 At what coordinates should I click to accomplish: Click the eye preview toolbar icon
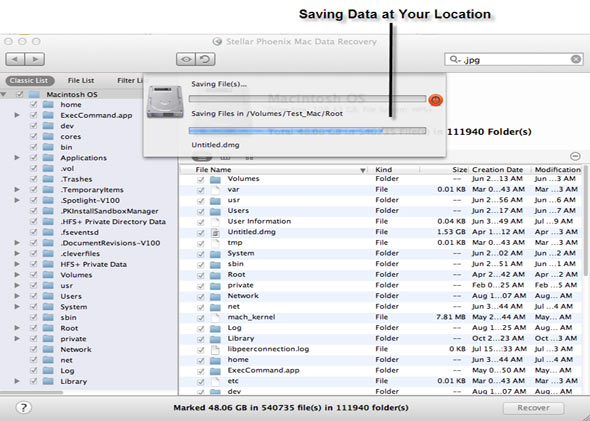(186, 59)
